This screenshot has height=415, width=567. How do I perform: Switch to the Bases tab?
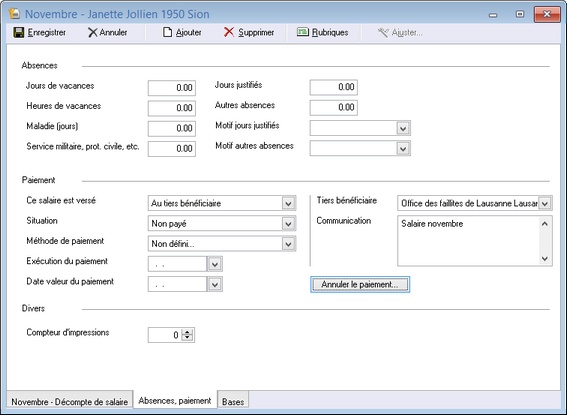point(233,402)
